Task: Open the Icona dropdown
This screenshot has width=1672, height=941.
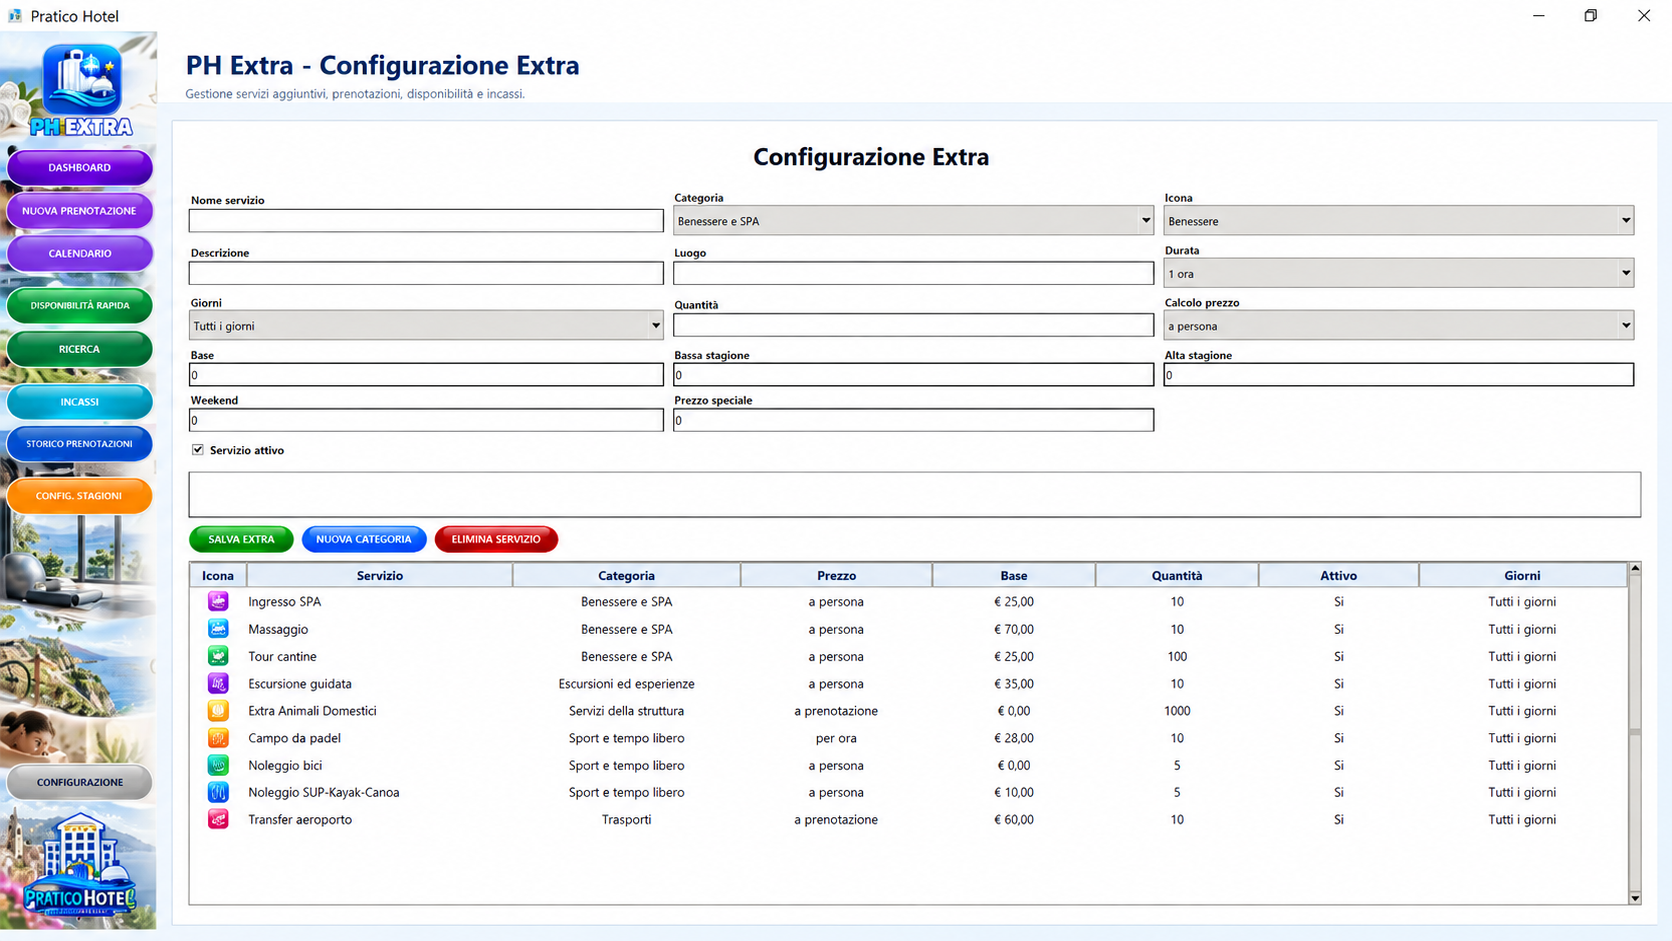Action: [x=1399, y=221]
